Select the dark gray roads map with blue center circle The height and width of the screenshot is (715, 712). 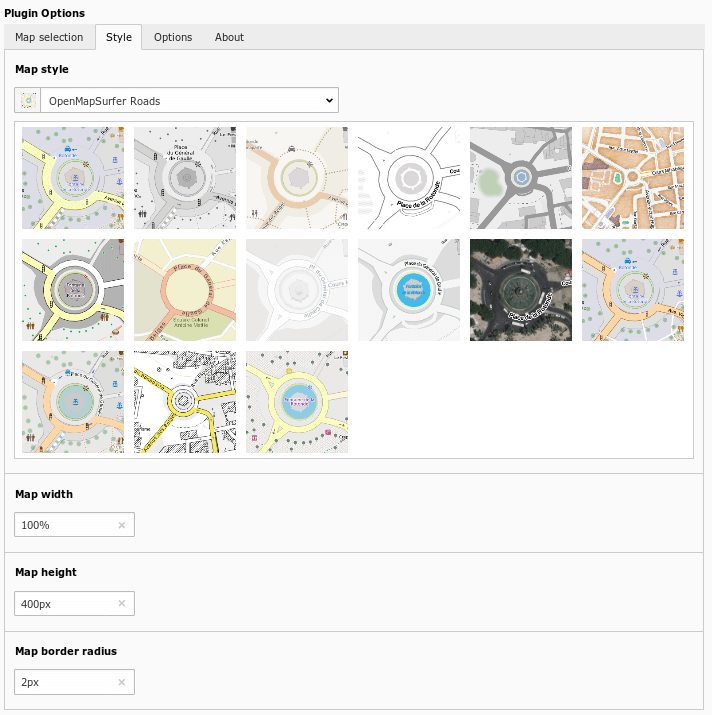click(520, 178)
